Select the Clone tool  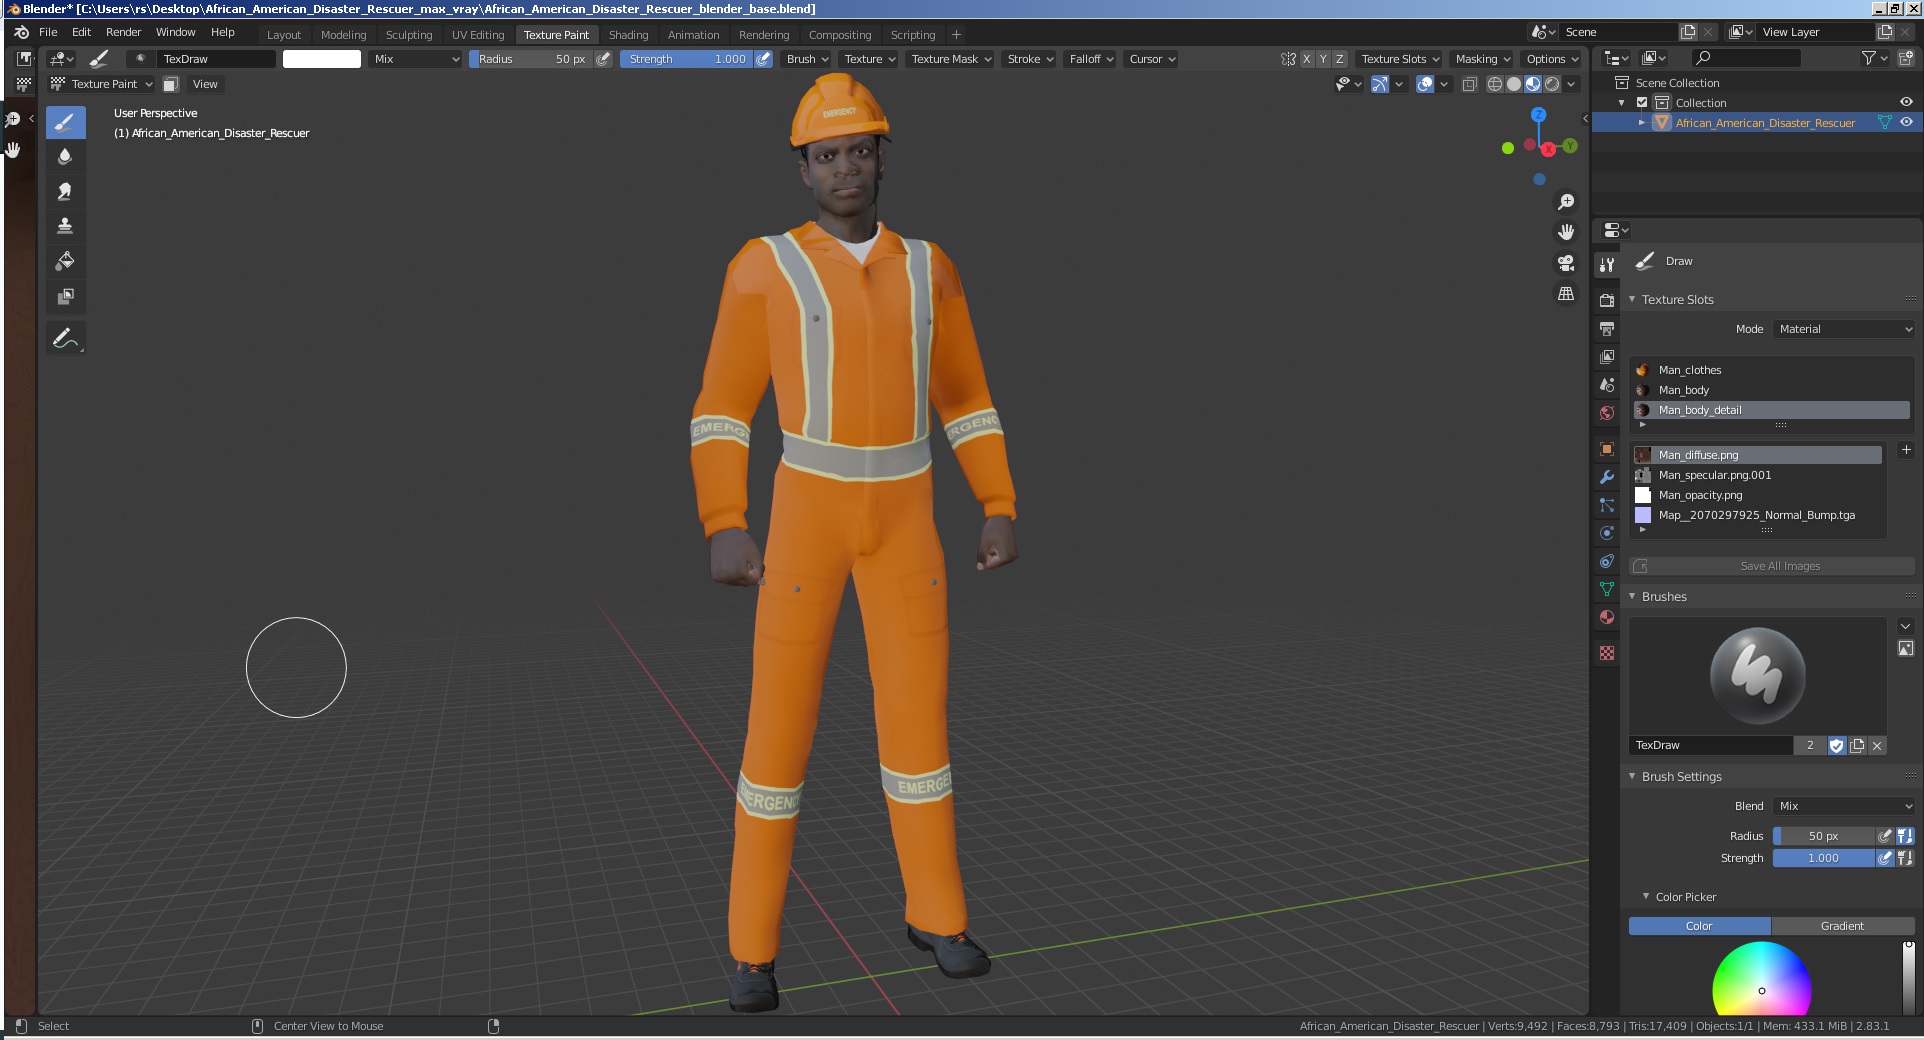click(x=65, y=226)
